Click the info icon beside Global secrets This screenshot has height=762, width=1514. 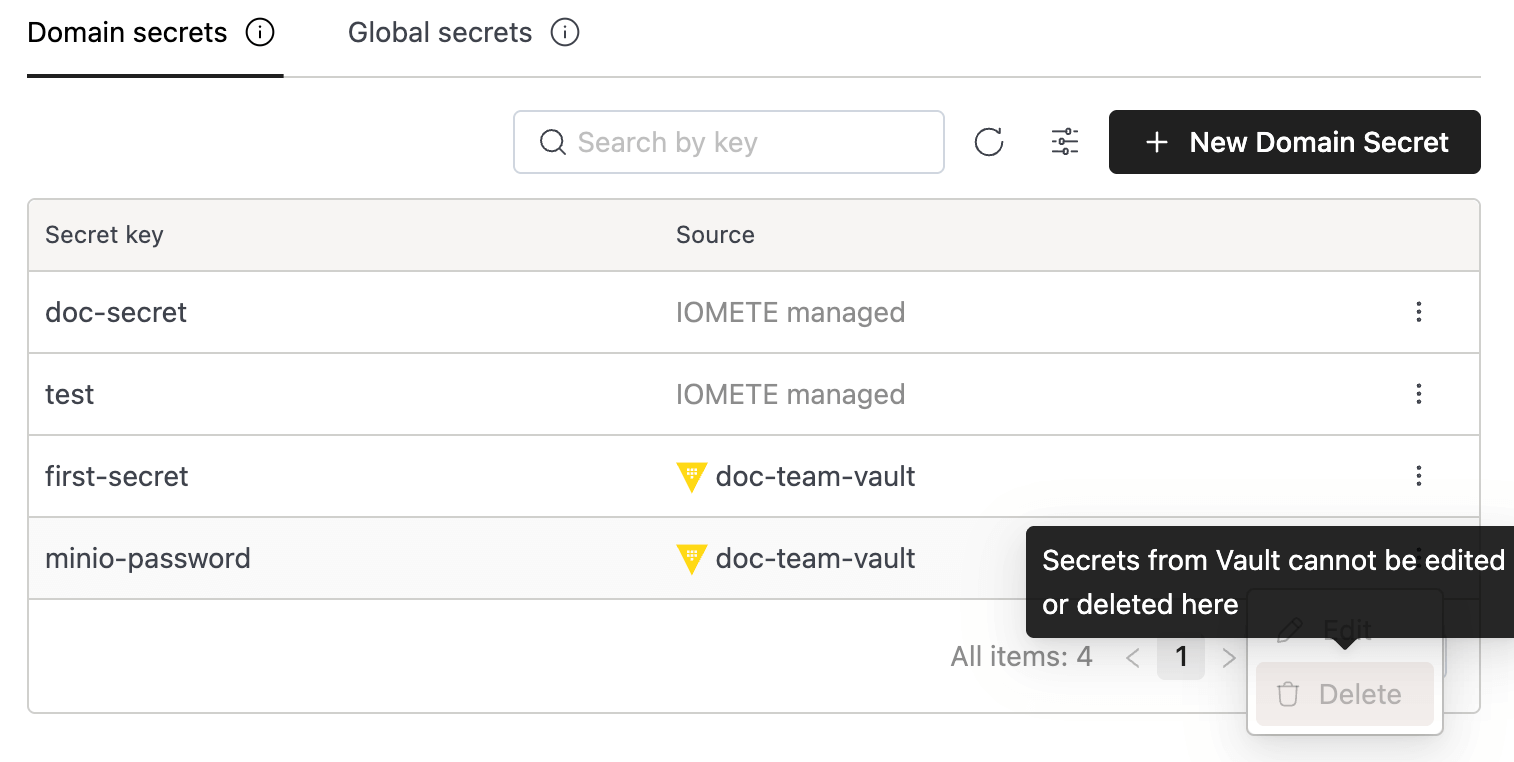(565, 33)
